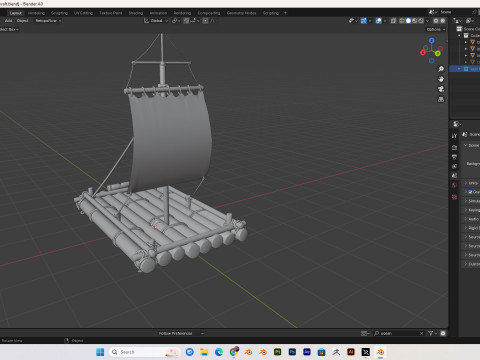Viewport: 480px width, 360px height.
Task: Collapse the Collection tree in outliner
Action: (459, 35)
